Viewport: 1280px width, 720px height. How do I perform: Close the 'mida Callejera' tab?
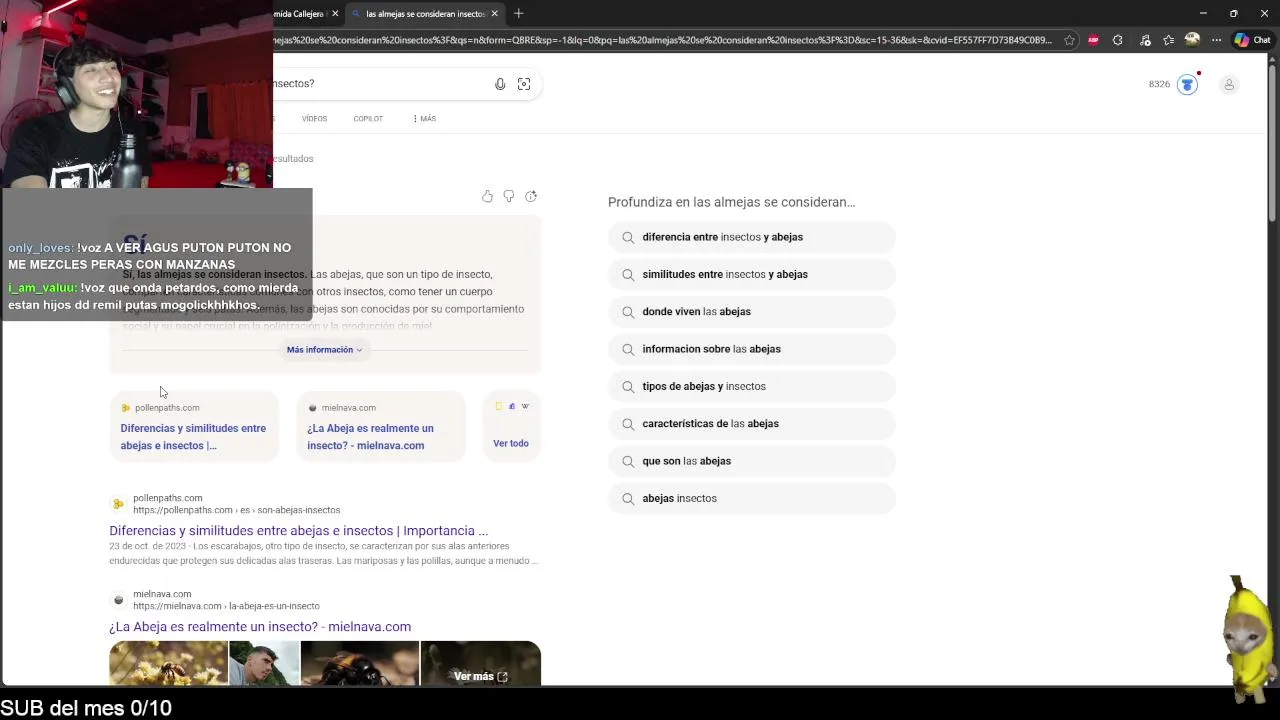point(335,13)
